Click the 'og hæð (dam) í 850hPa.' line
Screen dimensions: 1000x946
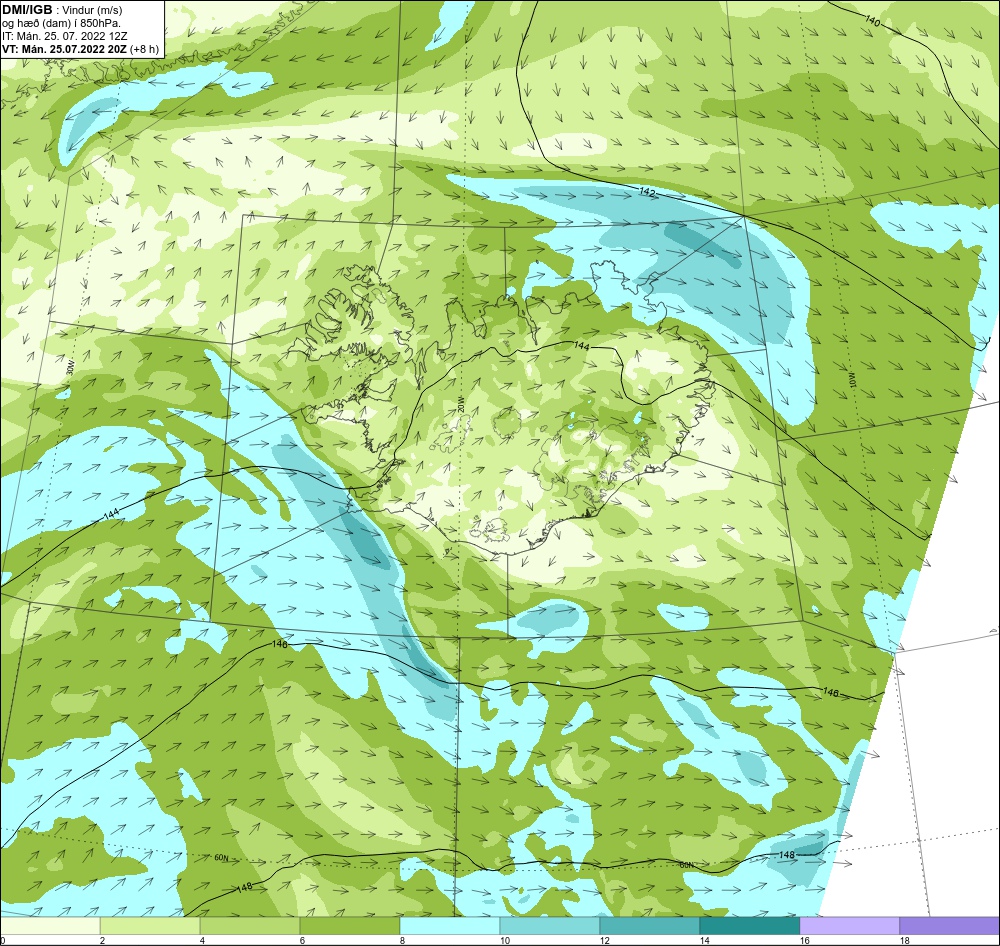[61, 23]
